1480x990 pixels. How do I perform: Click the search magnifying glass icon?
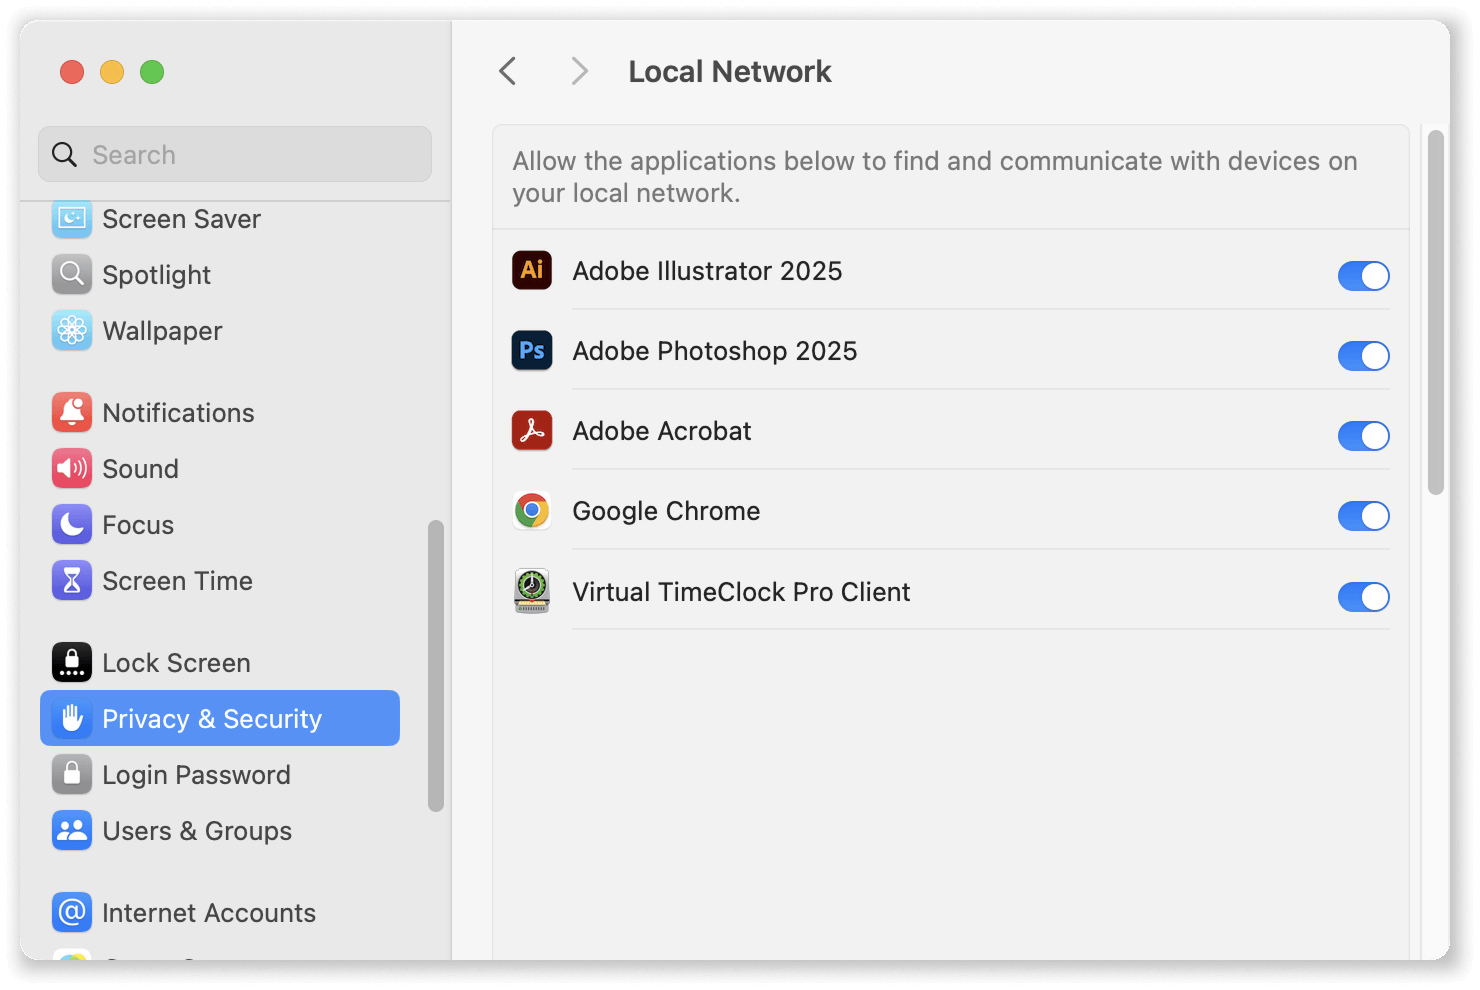pos(64,154)
